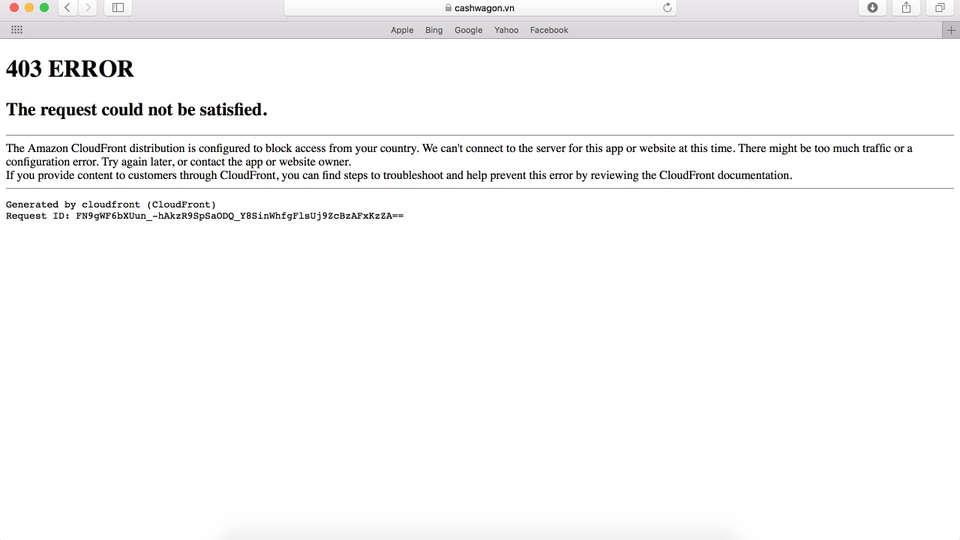Click 'The request could not be satisfied.' text
Image resolution: width=960 pixels, height=540 pixels.
pyautogui.click(x=137, y=110)
